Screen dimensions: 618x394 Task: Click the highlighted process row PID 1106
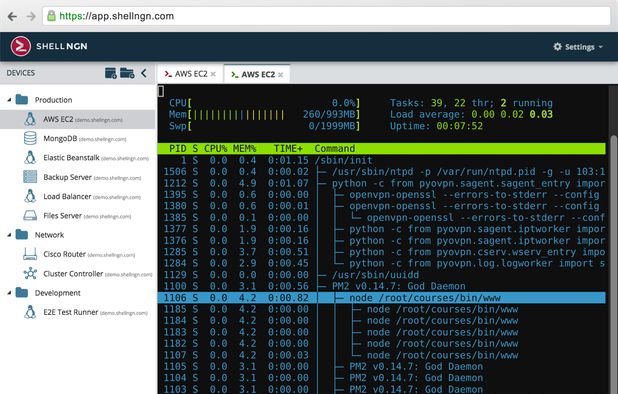pos(382,298)
